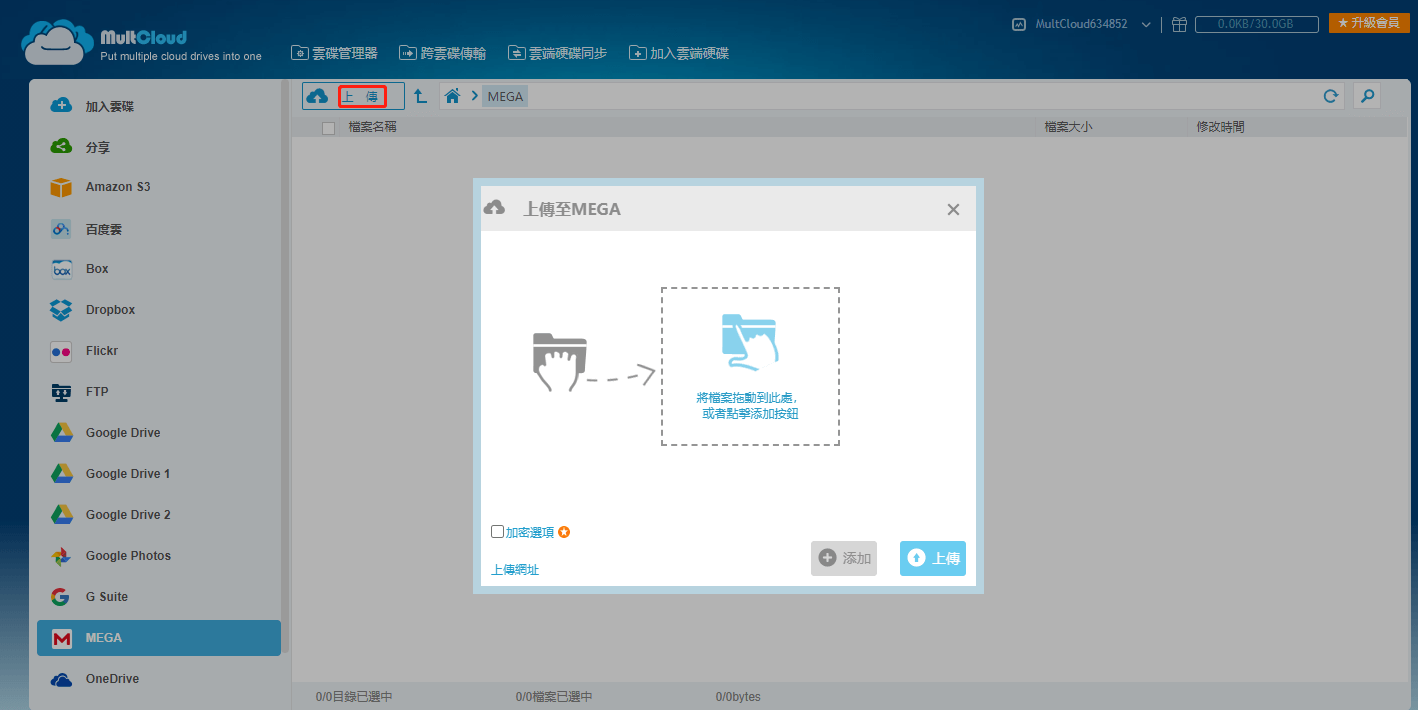Toggle the select-all checkbox in the header
Image resolution: width=1418 pixels, height=710 pixels.
328,128
